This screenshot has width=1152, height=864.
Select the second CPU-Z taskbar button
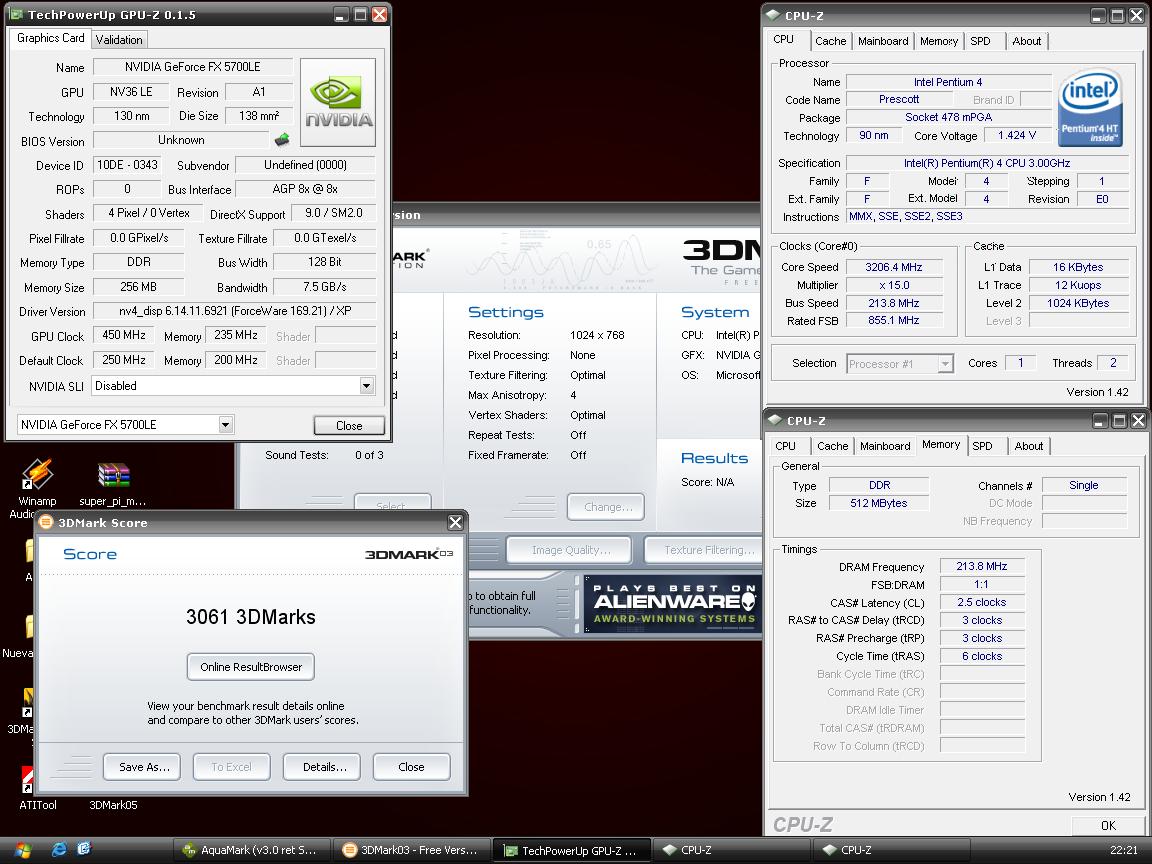tap(891, 850)
